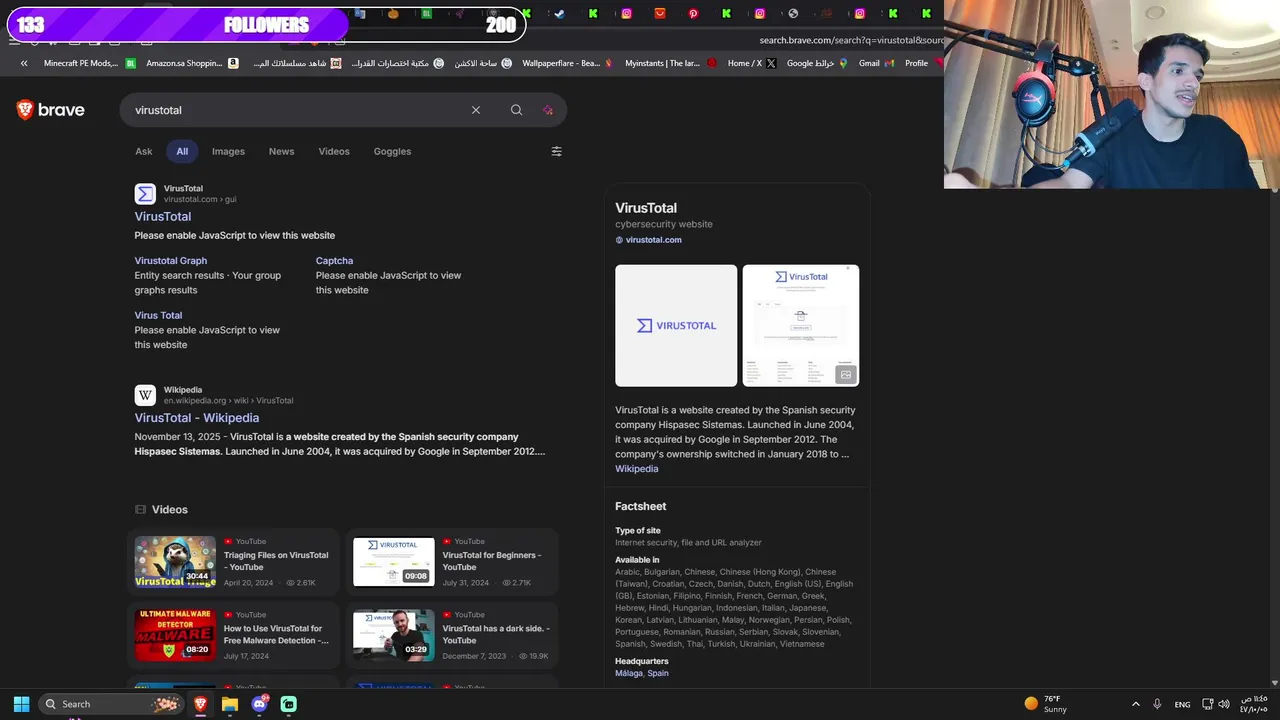Open Triaging Files on VirusTotal title
This screenshot has height=720, width=1280.
coord(276,561)
